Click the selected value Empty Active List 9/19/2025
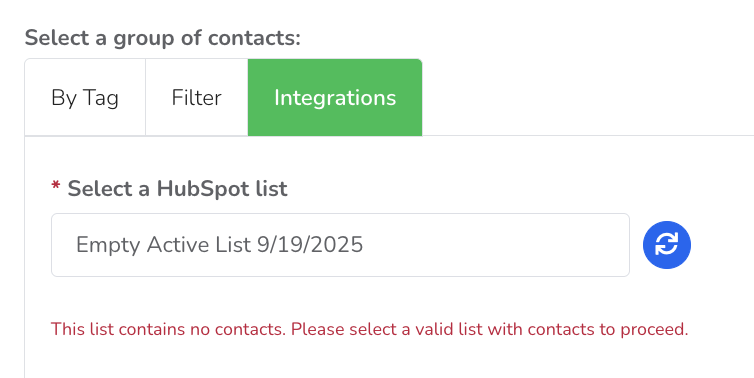Screen dimensions: 754x378 pyautogui.click(x=219, y=245)
